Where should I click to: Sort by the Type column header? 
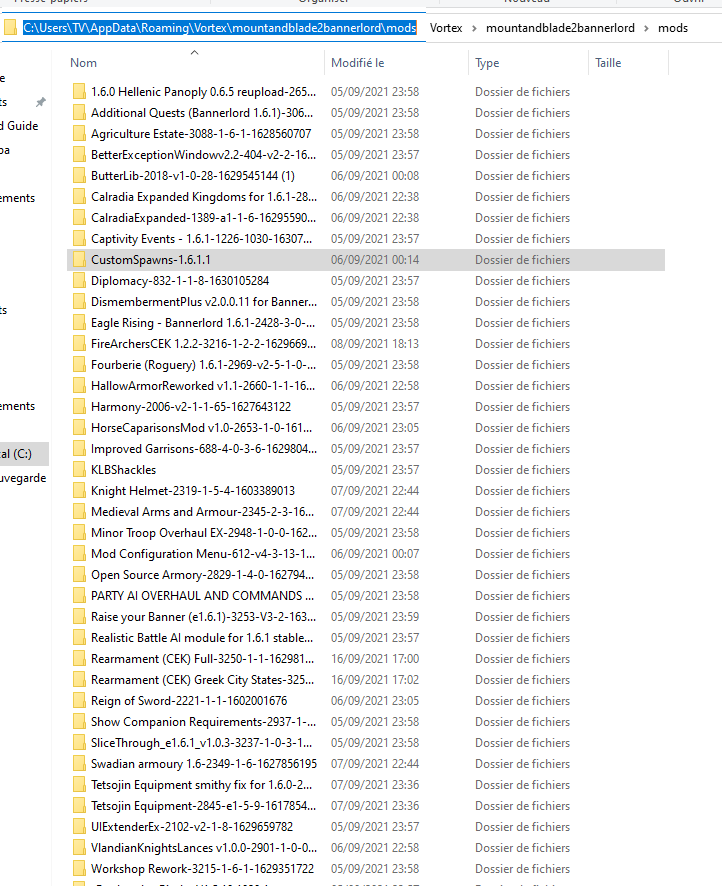pos(487,63)
